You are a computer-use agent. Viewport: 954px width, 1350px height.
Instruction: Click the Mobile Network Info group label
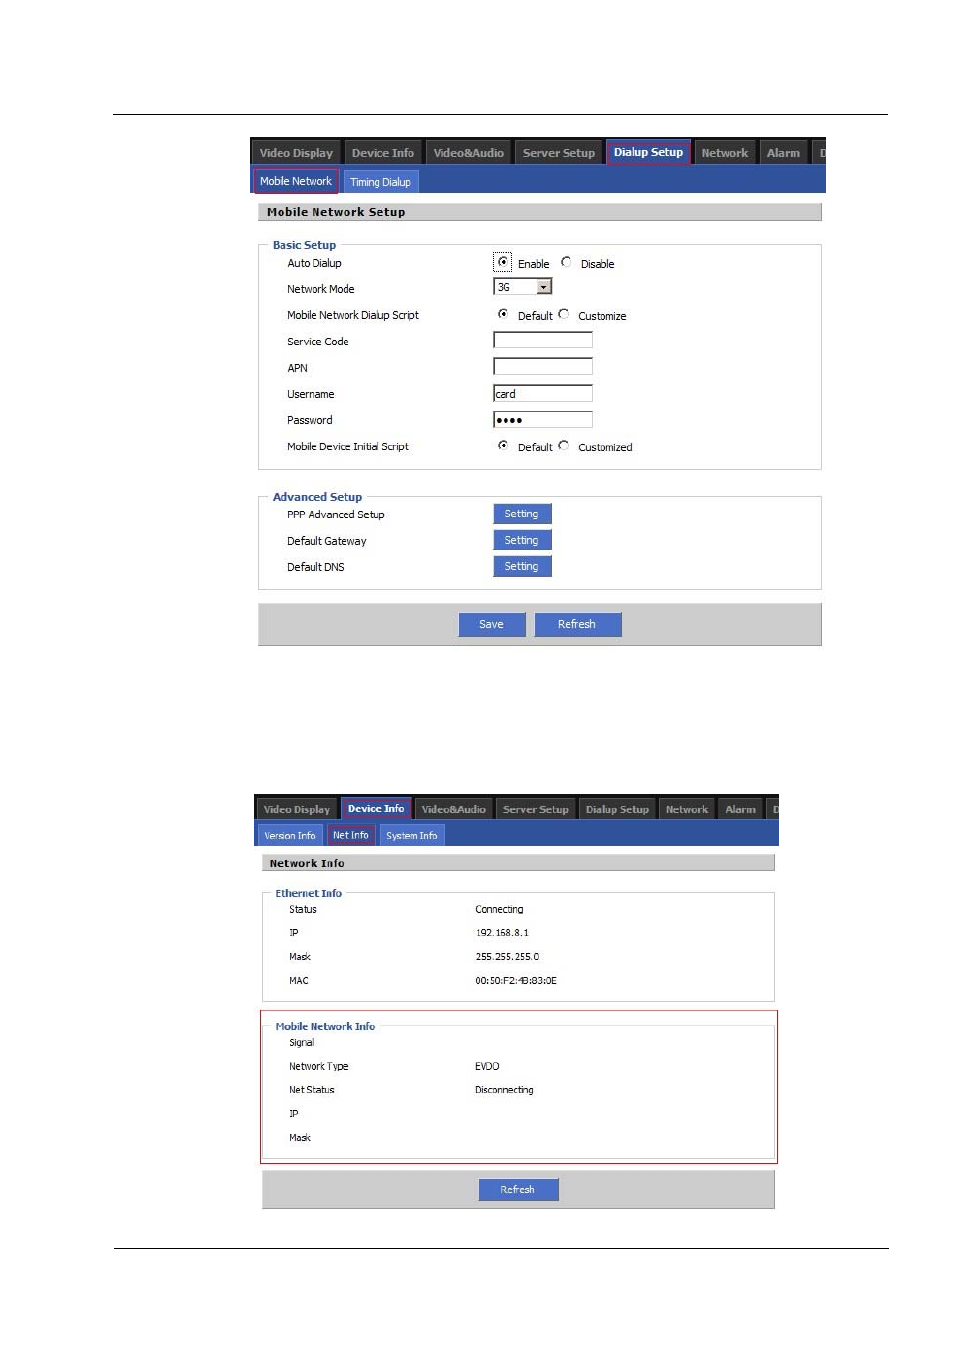325,1026
